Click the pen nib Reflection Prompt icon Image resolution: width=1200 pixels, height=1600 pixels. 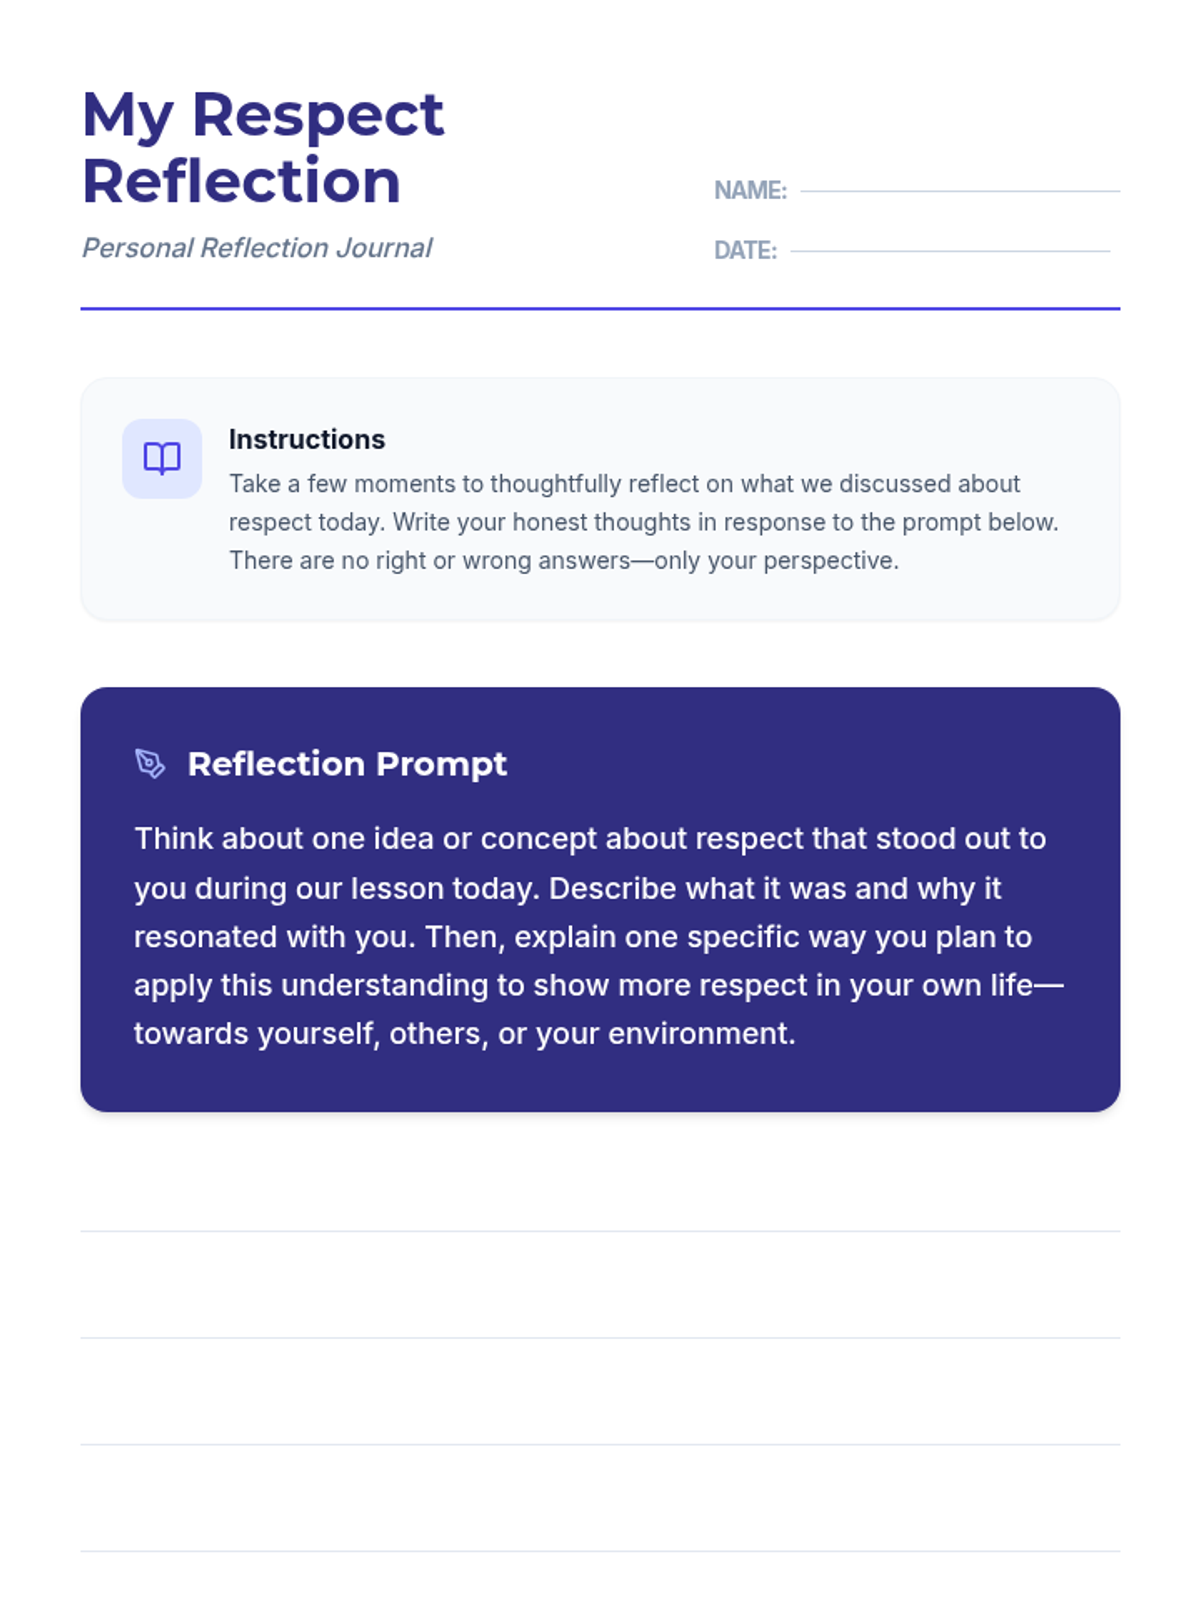click(150, 764)
